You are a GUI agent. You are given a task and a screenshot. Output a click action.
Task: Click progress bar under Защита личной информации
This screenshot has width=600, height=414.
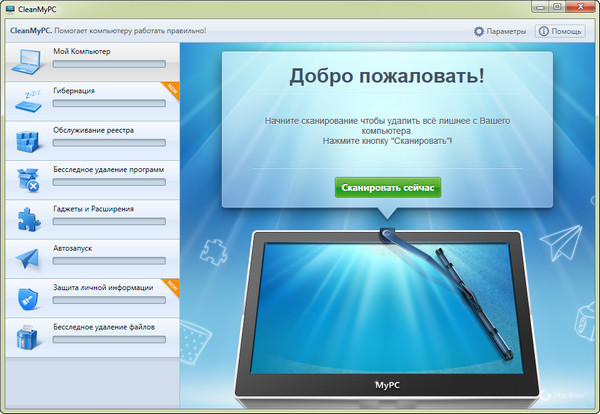(109, 300)
